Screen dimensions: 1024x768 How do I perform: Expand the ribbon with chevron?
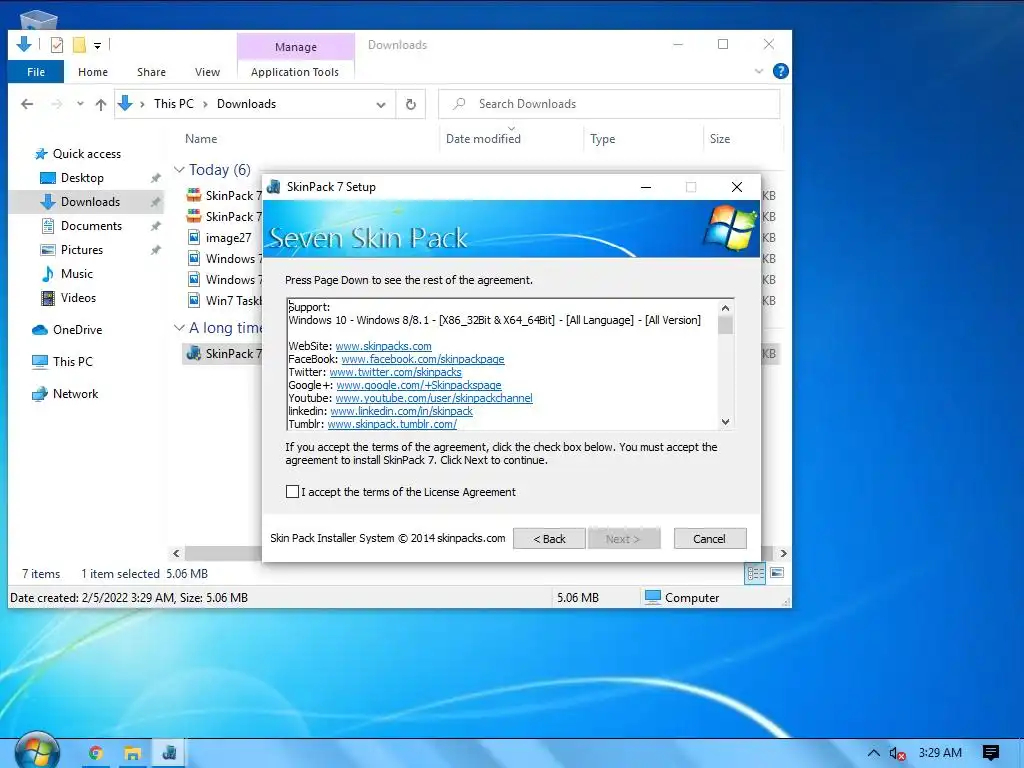point(758,71)
